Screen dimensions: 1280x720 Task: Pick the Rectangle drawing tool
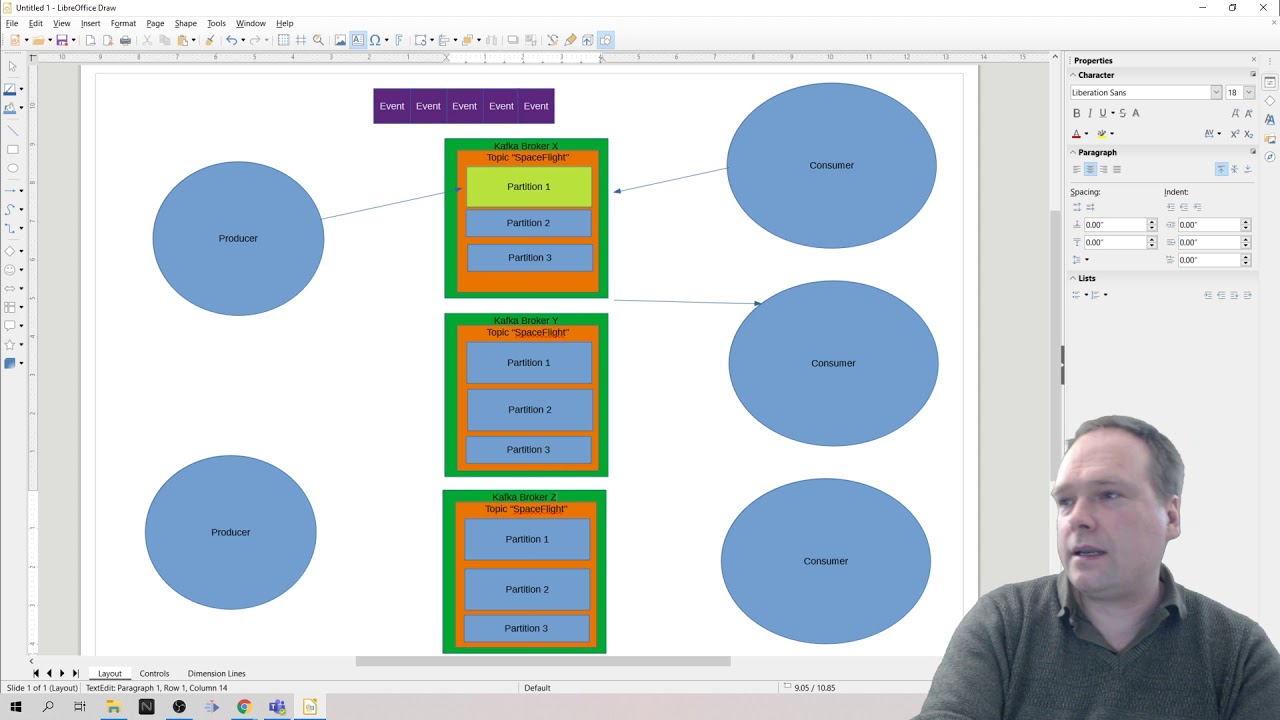tap(12, 149)
